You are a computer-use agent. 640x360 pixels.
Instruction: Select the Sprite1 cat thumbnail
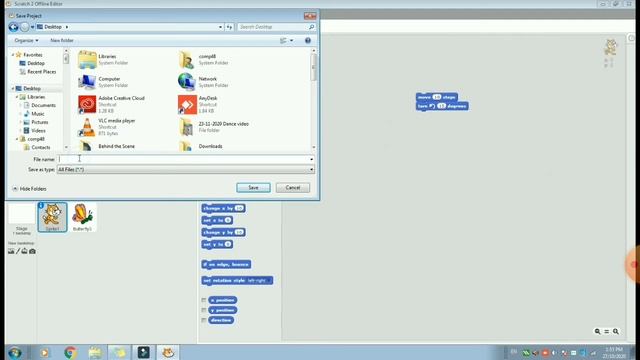52,217
